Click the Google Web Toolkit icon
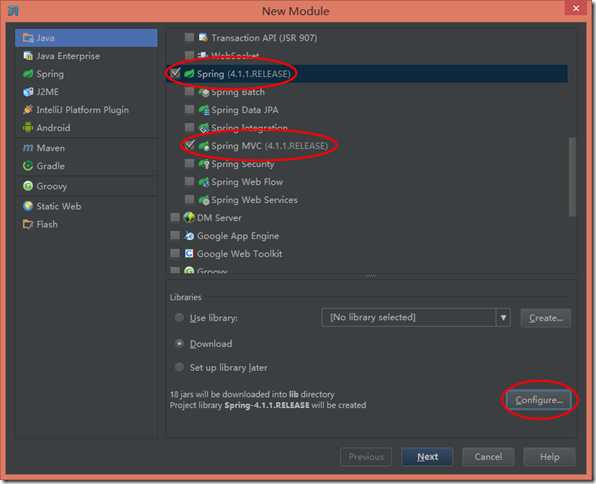 pos(189,253)
